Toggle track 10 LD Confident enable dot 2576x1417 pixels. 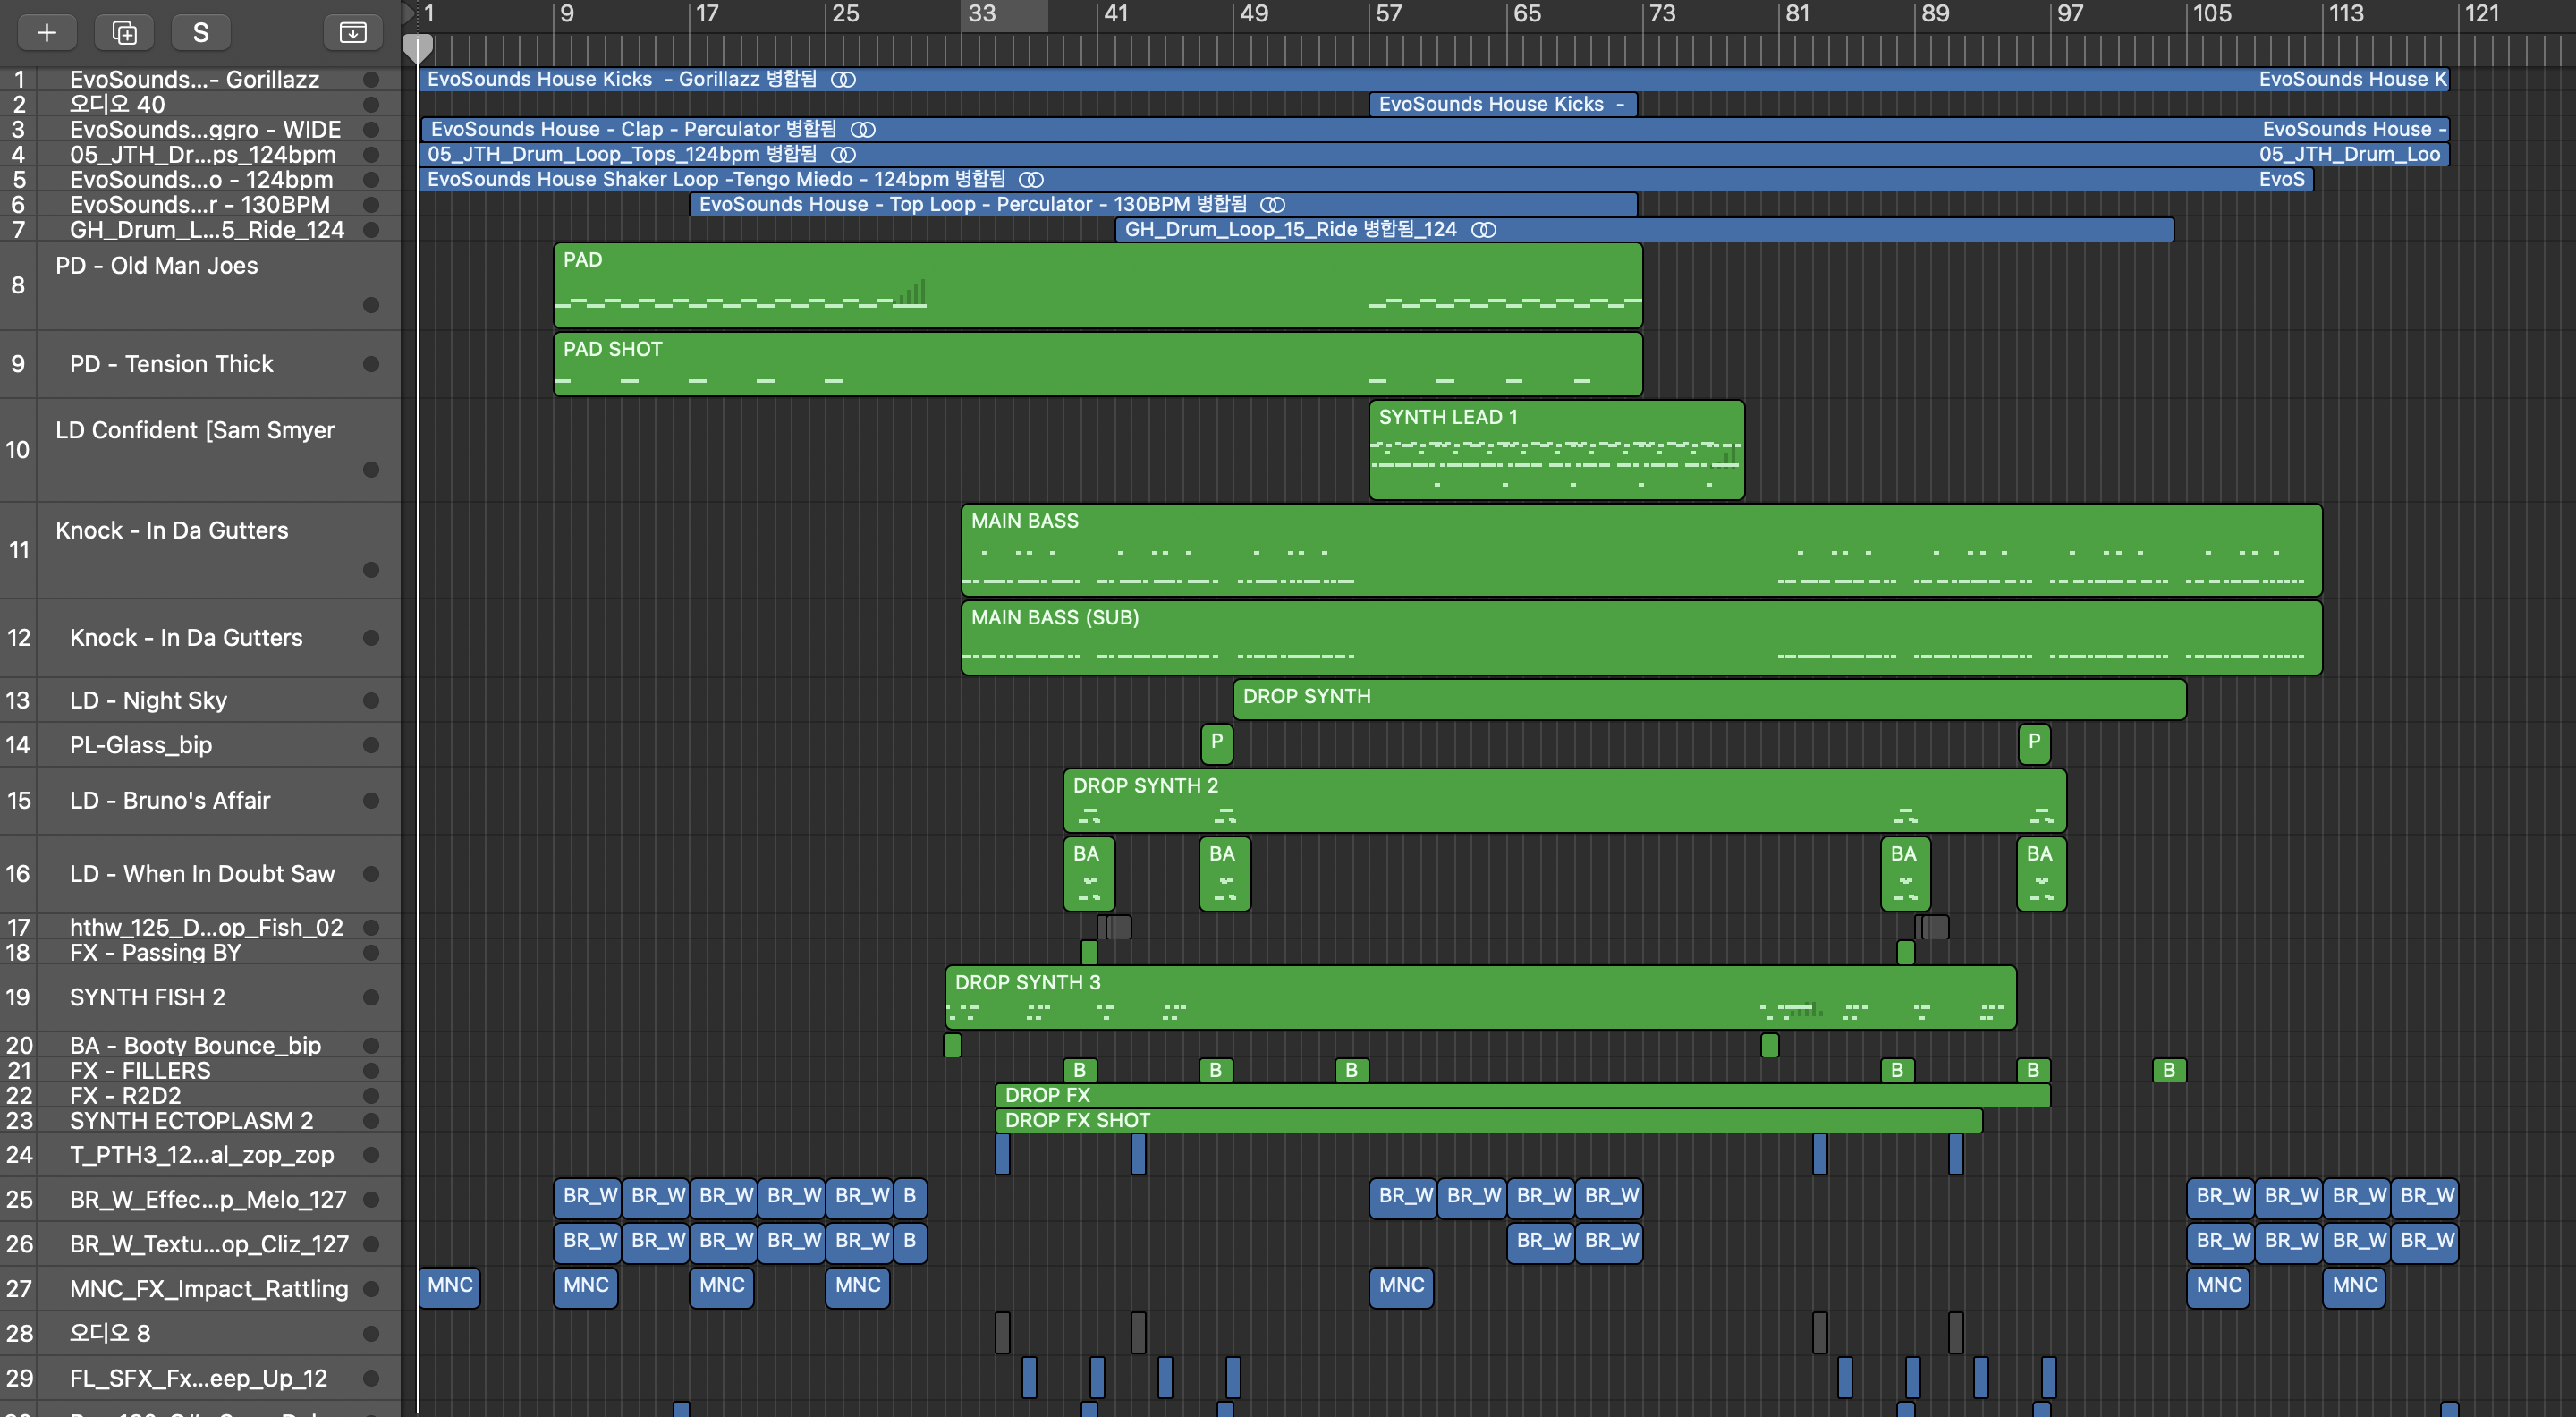tap(371, 470)
